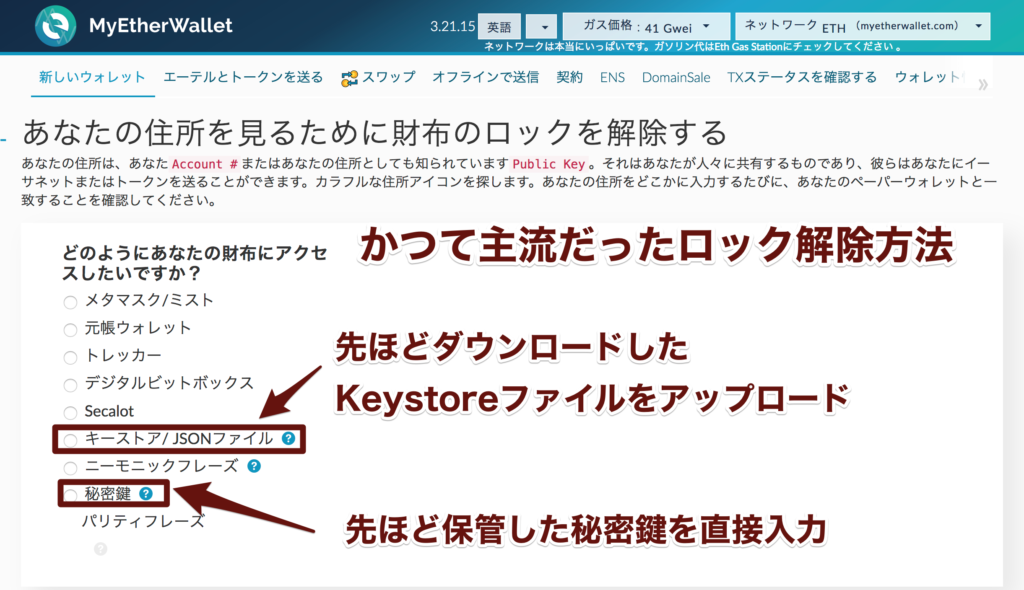Click the version number 3.21.15
The width and height of the screenshot is (1024, 590).
453,26
